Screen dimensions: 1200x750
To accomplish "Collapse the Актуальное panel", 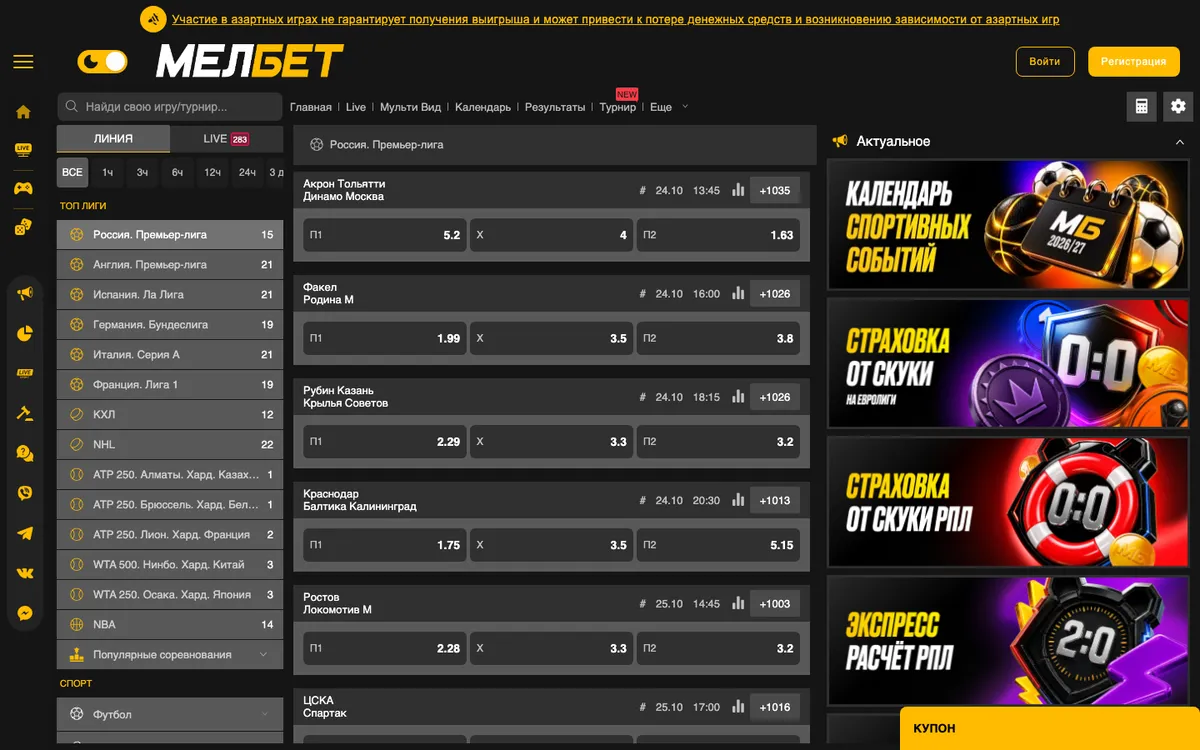I will [x=1179, y=142].
